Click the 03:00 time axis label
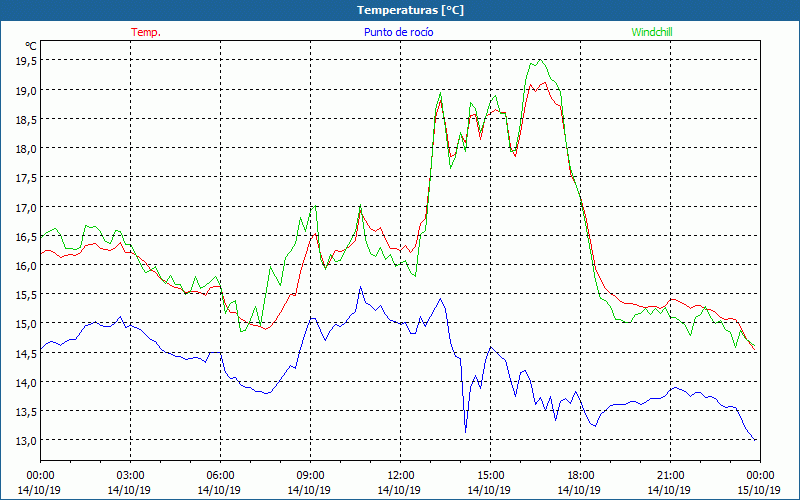 click(130, 476)
